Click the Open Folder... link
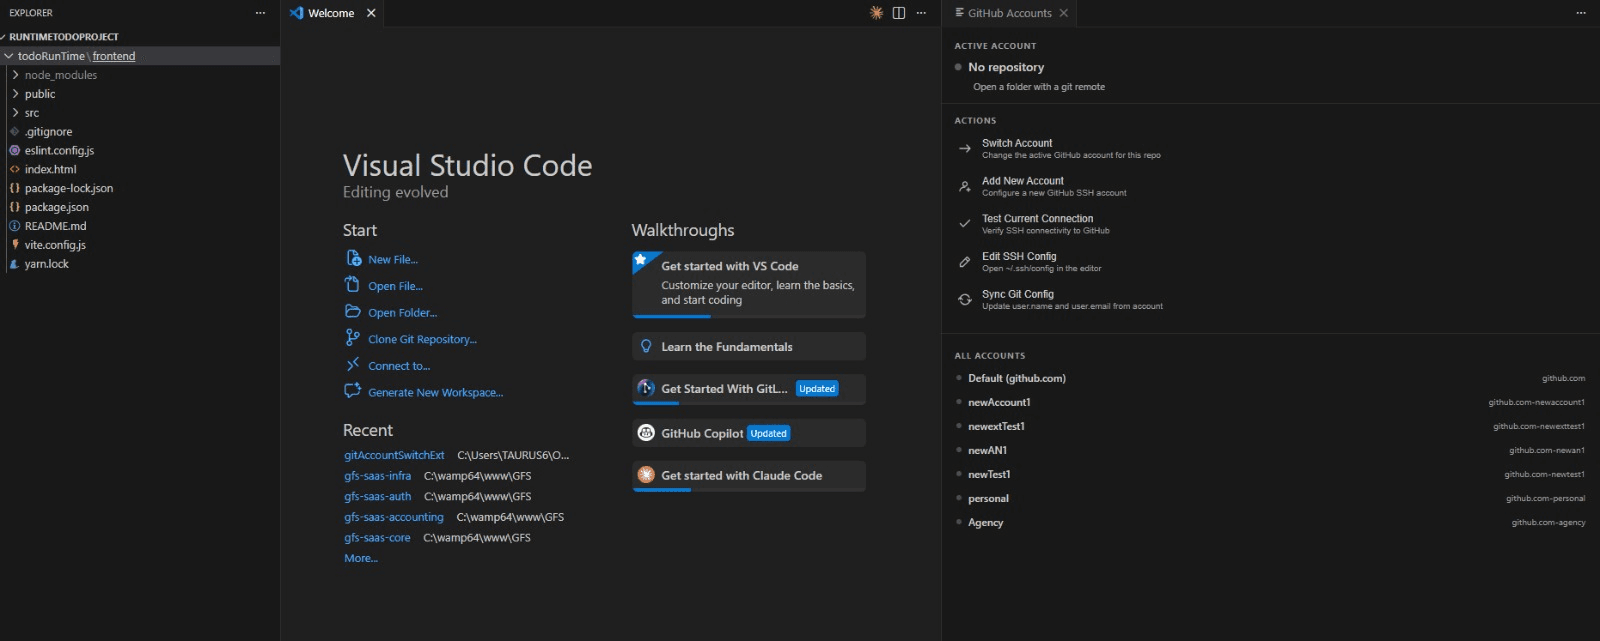1600x641 pixels. point(402,313)
